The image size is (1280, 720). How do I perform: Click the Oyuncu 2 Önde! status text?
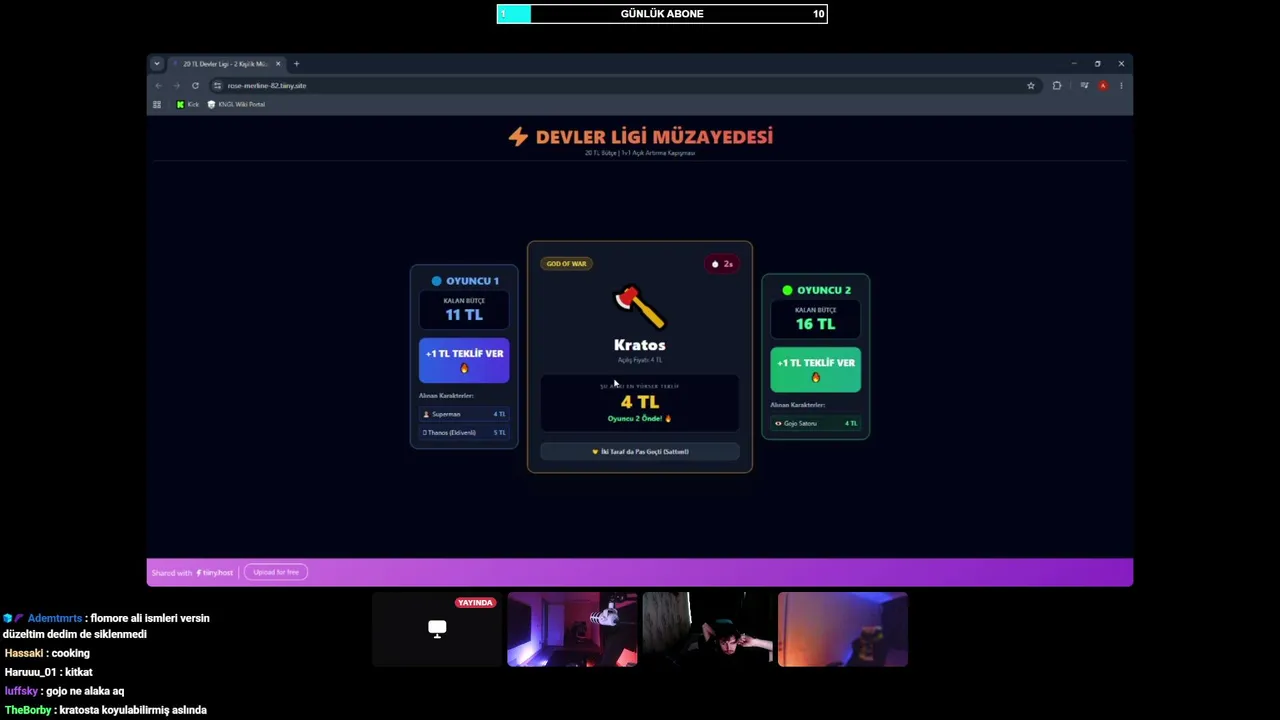click(639, 419)
